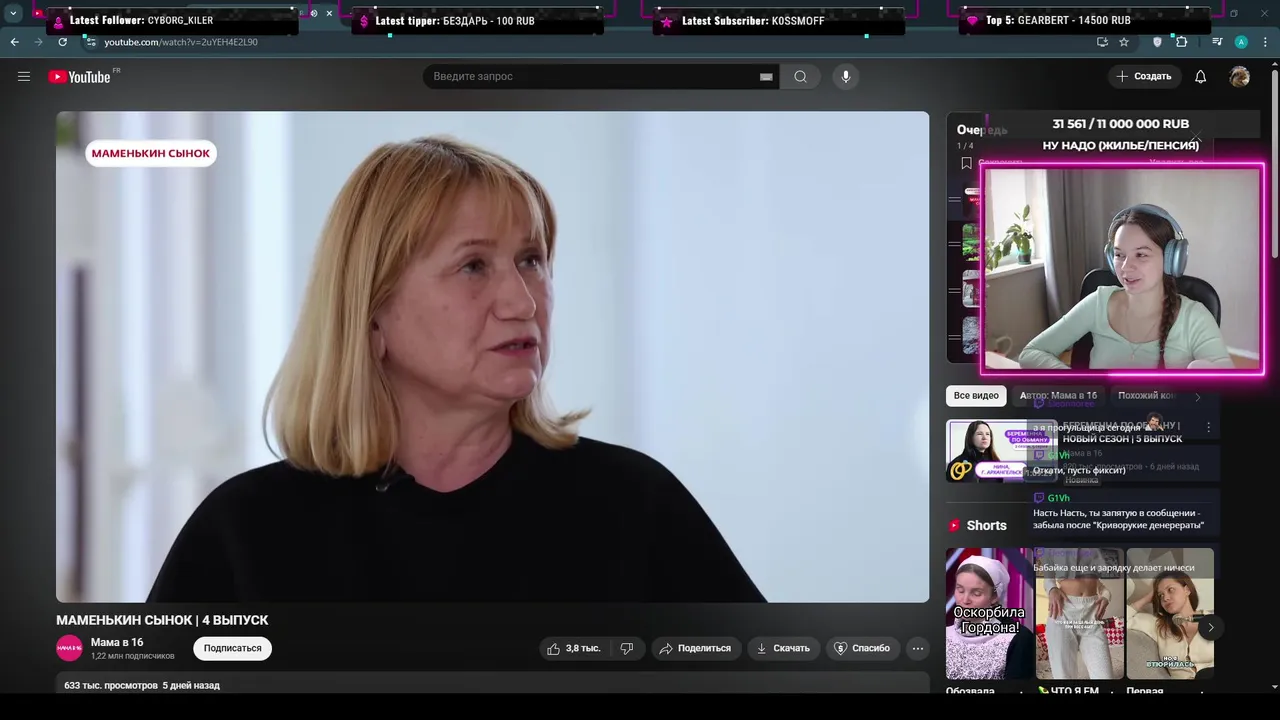Click the install app icon in address bar
The height and width of the screenshot is (720, 1280).
point(1102,42)
